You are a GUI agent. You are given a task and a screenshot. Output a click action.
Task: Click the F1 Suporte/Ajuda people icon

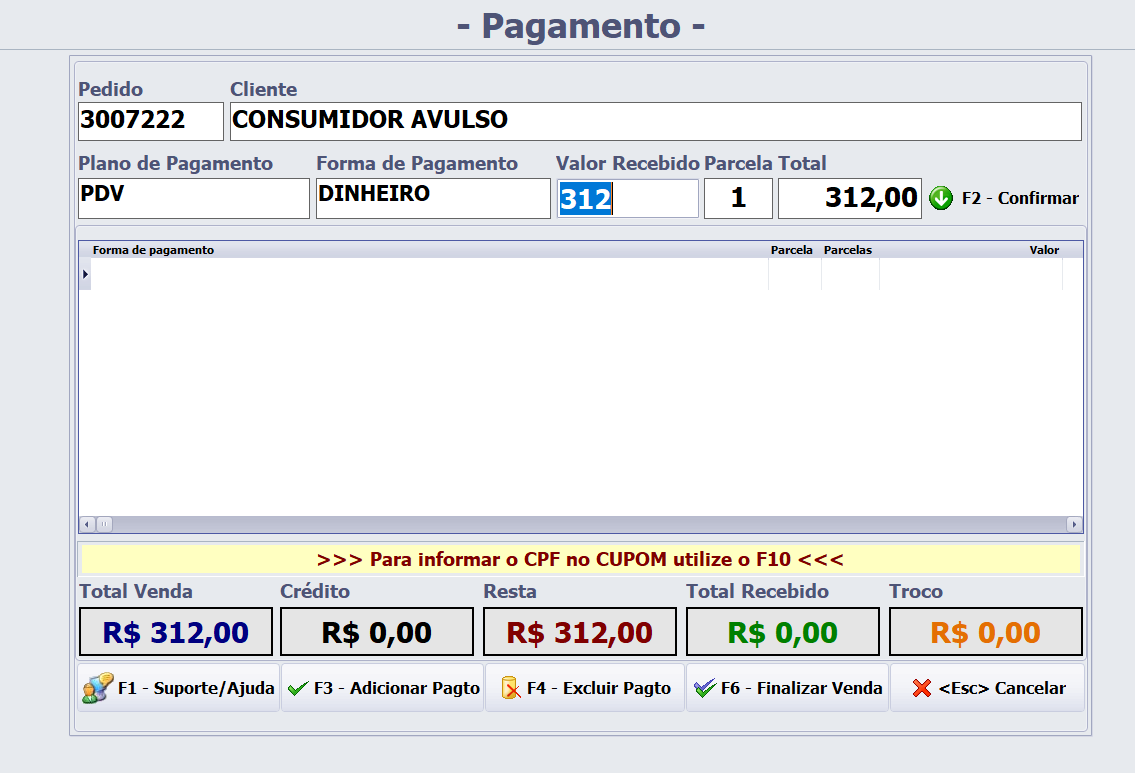tap(97, 689)
